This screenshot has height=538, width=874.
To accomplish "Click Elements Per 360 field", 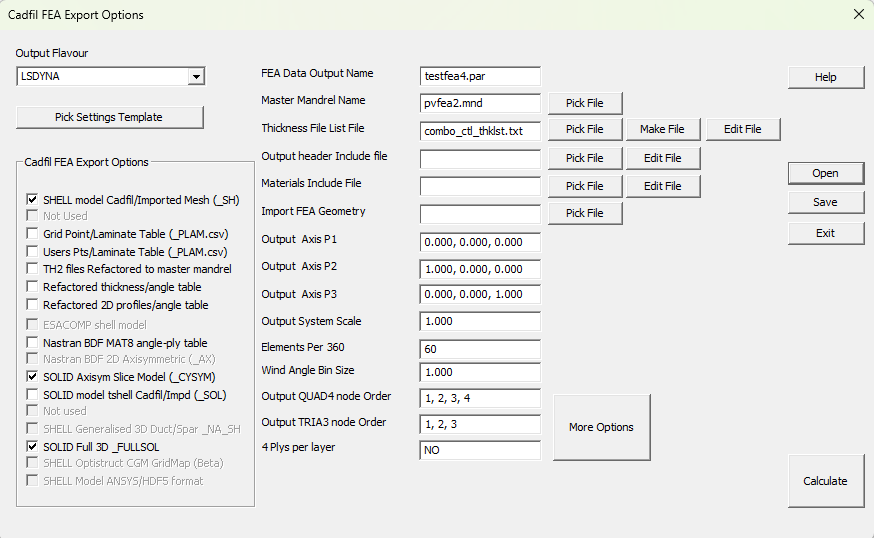I will pos(480,349).
